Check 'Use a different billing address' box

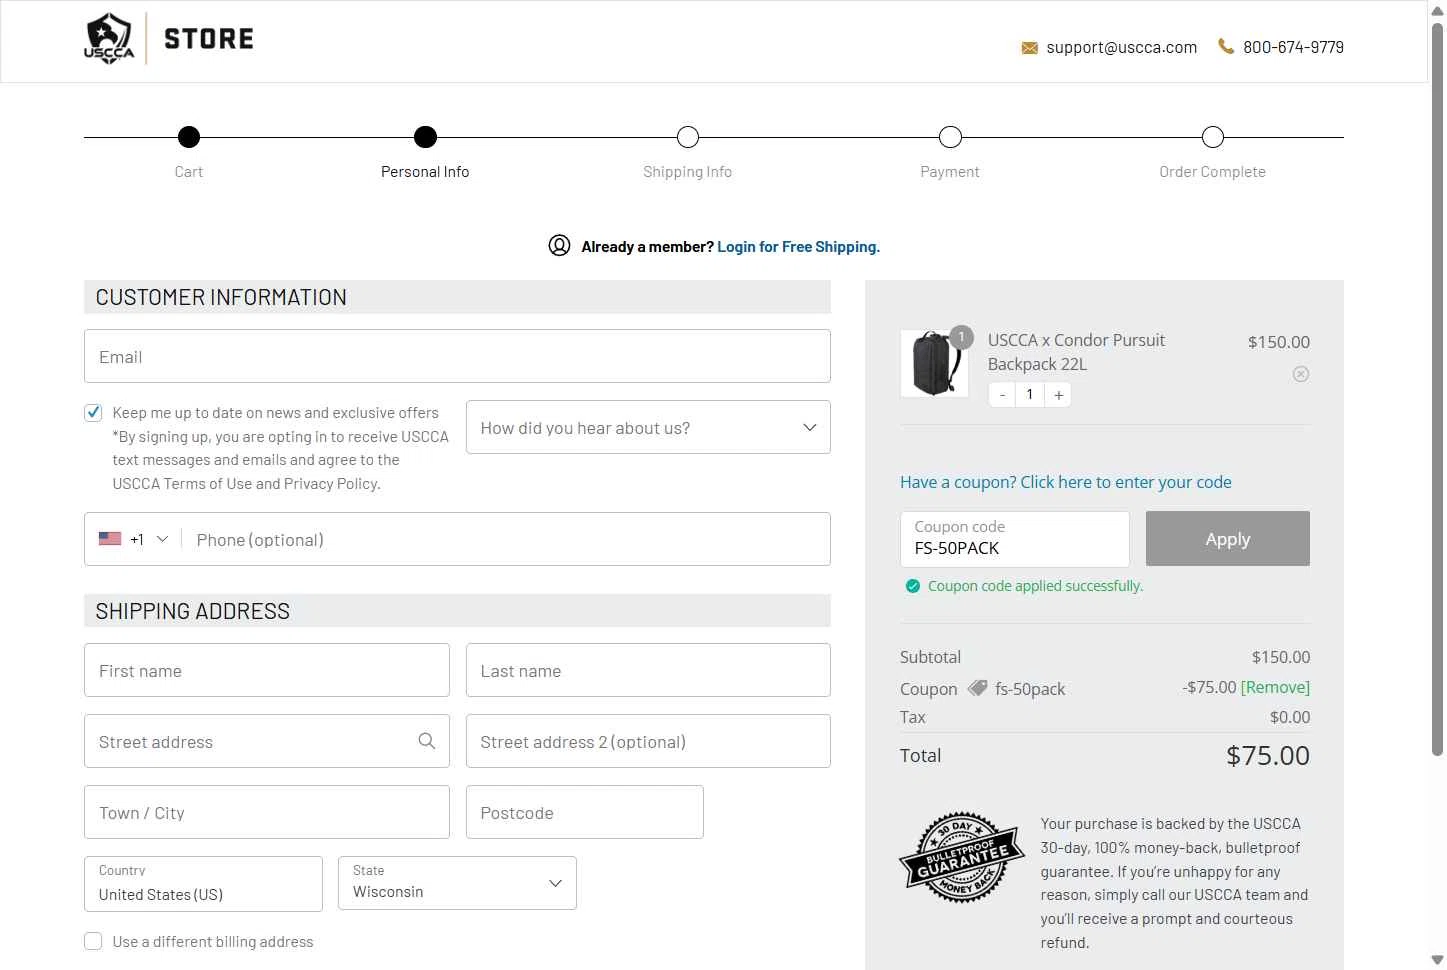click(x=93, y=941)
